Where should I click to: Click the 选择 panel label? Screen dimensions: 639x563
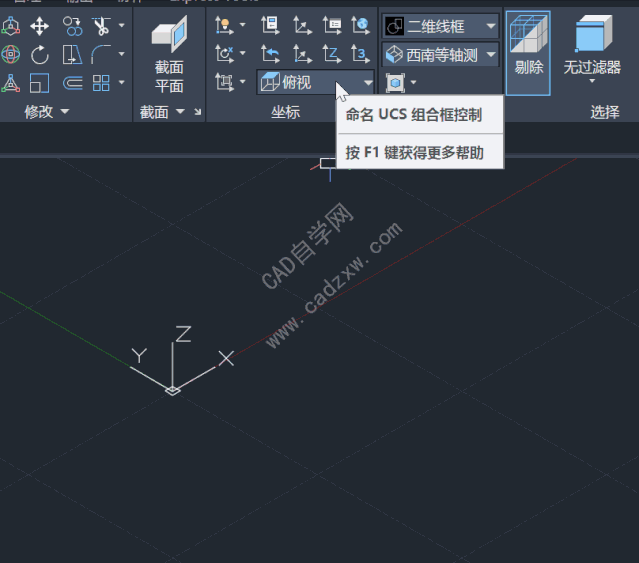(605, 112)
